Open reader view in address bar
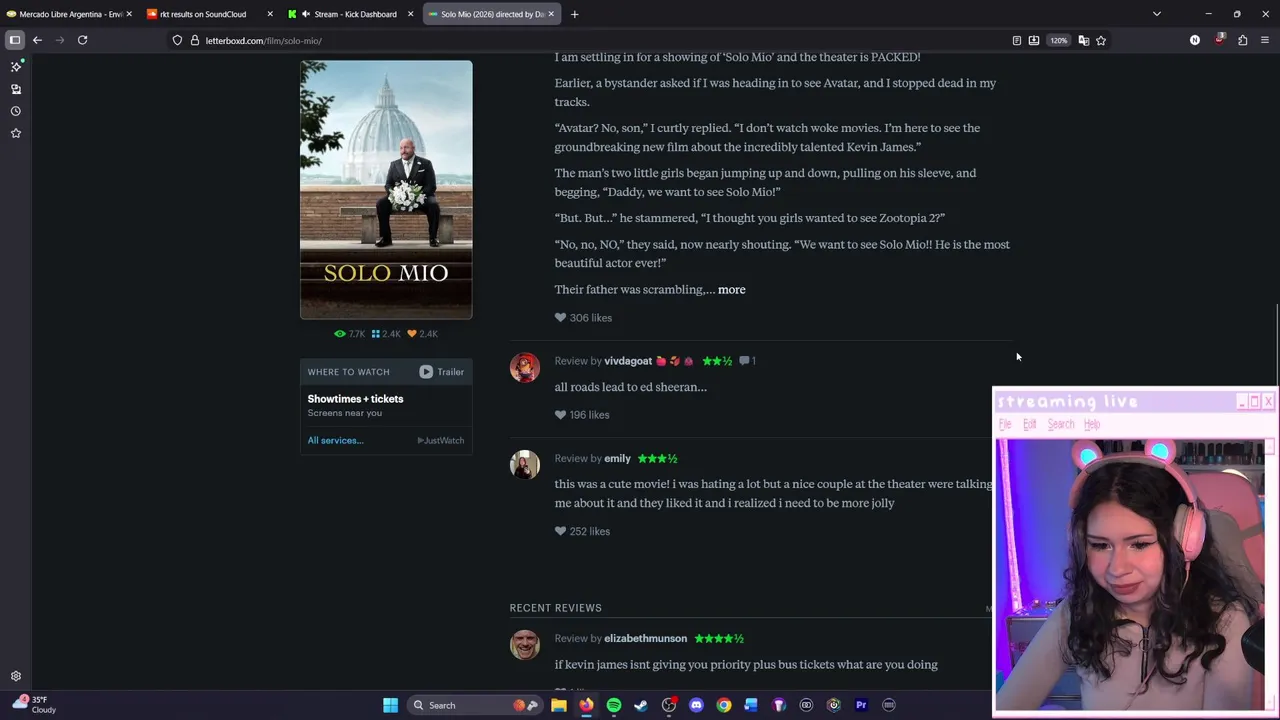1280x720 pixels. tap(1016, 40)
